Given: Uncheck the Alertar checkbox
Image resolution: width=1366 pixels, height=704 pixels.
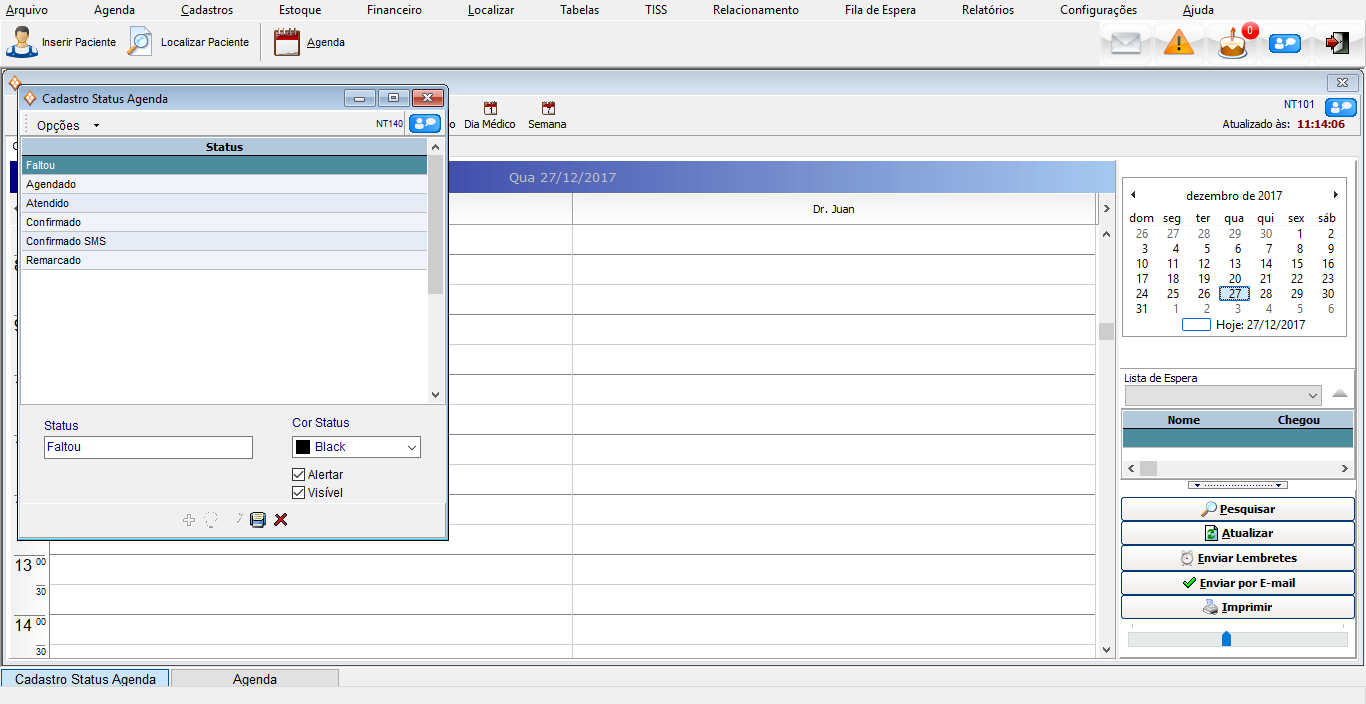Looking at the screenshot, I should (299, 475).
